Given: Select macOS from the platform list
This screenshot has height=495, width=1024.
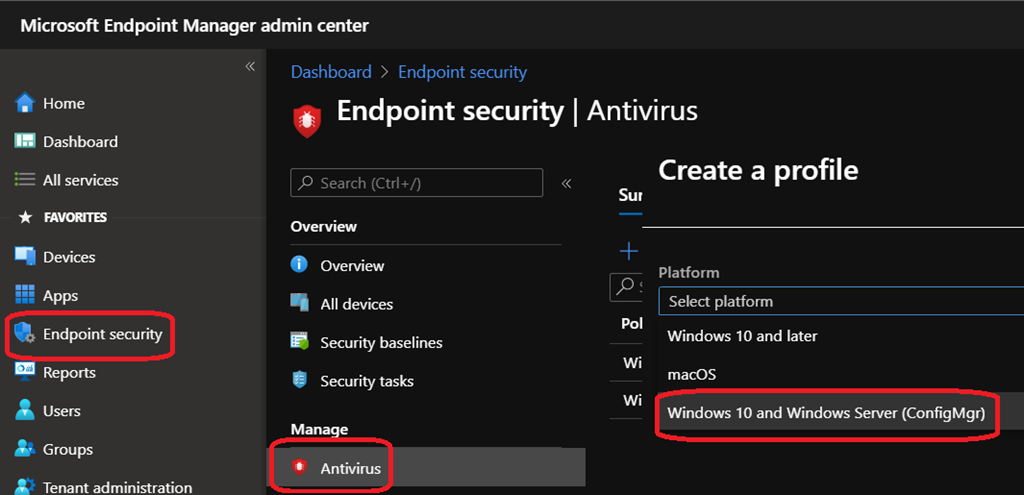Looking at the screenshot, I should 692,374.
